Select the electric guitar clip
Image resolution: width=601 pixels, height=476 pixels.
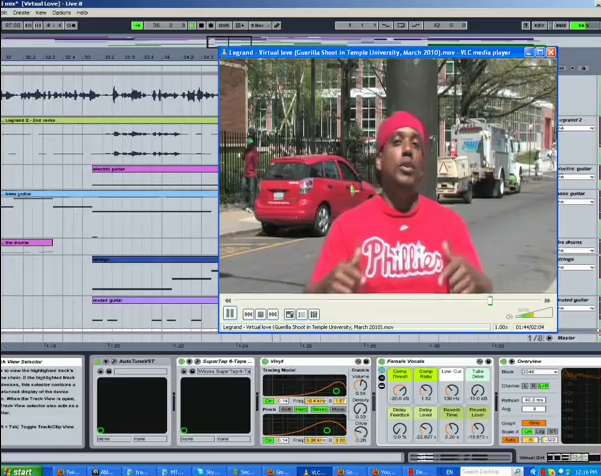[155, 169]
